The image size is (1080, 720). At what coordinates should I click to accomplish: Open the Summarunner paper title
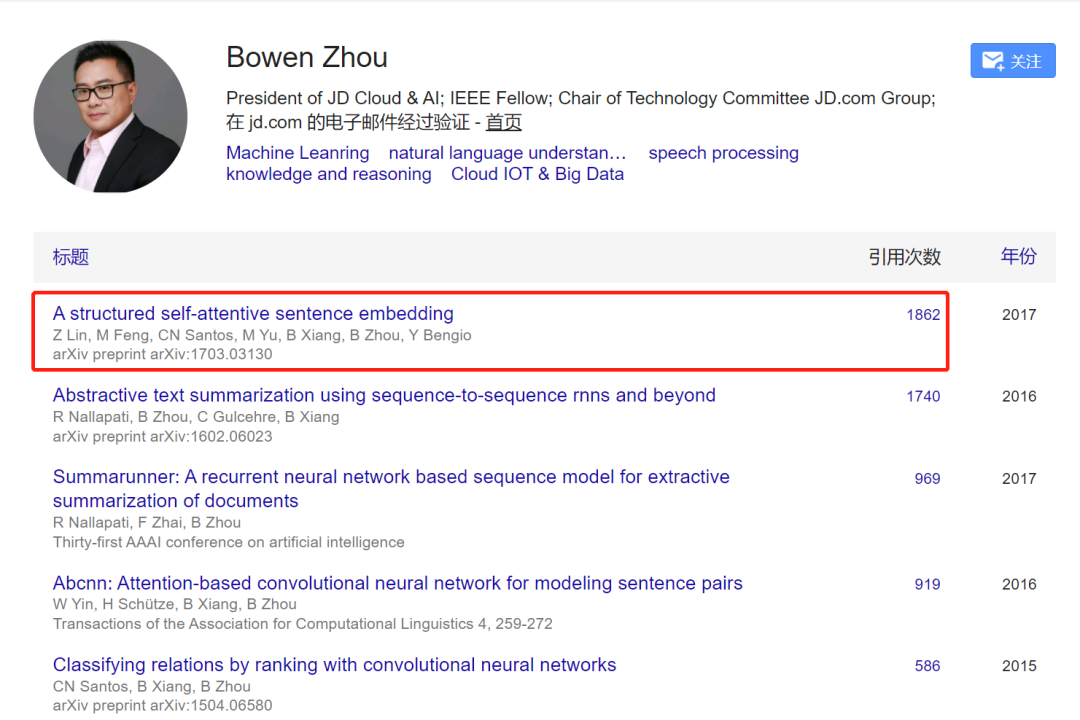[x=391, y=477]
